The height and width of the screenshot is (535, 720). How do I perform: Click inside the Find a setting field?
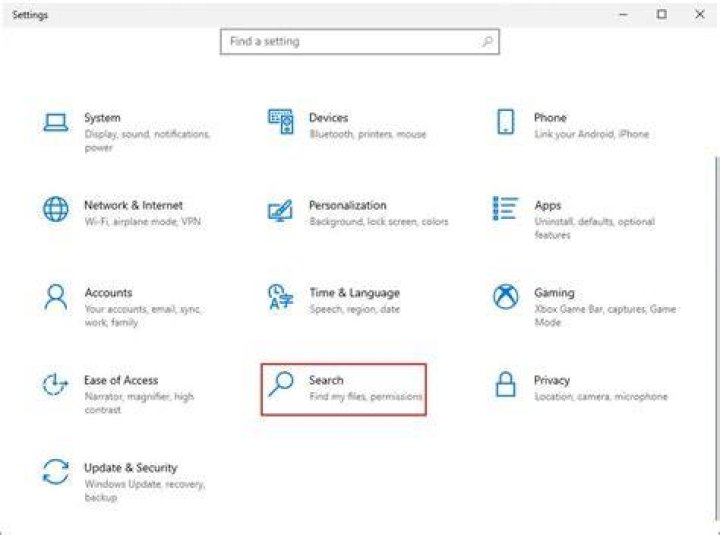(360, 42)
